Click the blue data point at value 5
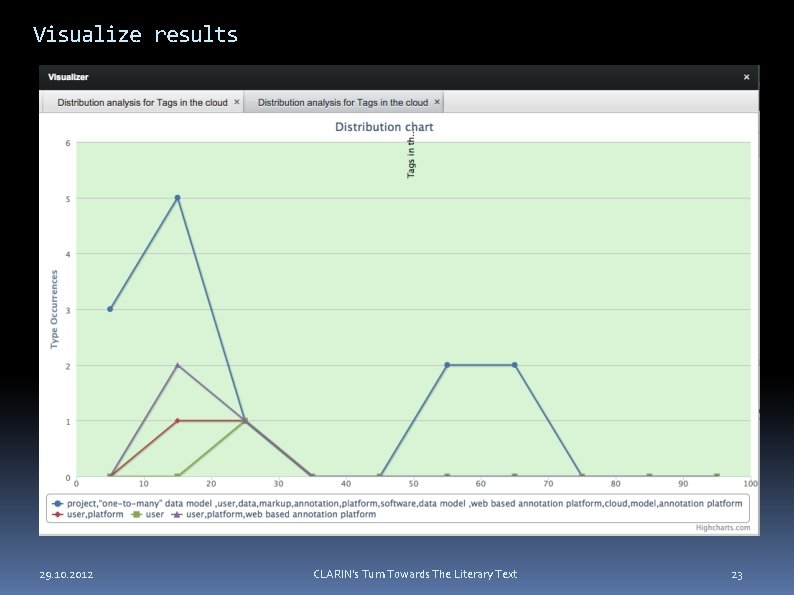 pos(177,198)
